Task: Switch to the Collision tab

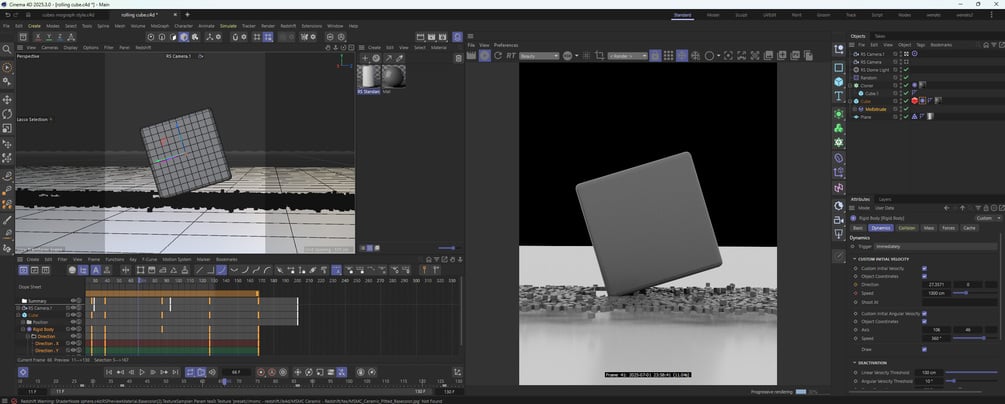Action: (x=906, y=228)
